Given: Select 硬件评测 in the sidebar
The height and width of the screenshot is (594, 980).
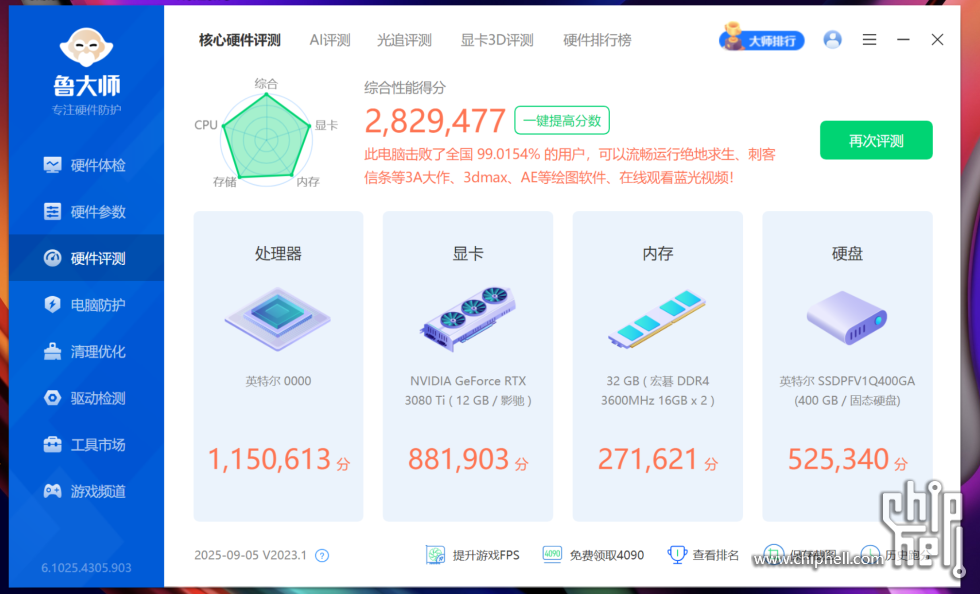Looking at the screenshot, I should (x=86, y=258).
